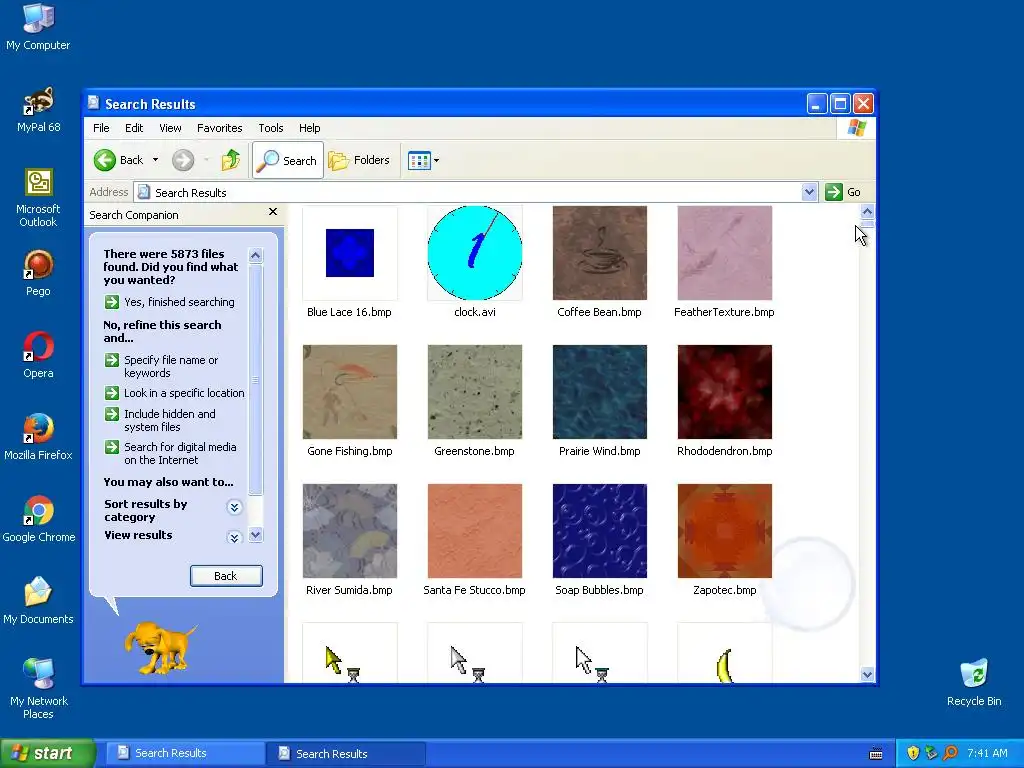The height and width of the screenshot is (768, 1024).
Task: Click the Views toolbar icon
Action: [x=419, y=160]
